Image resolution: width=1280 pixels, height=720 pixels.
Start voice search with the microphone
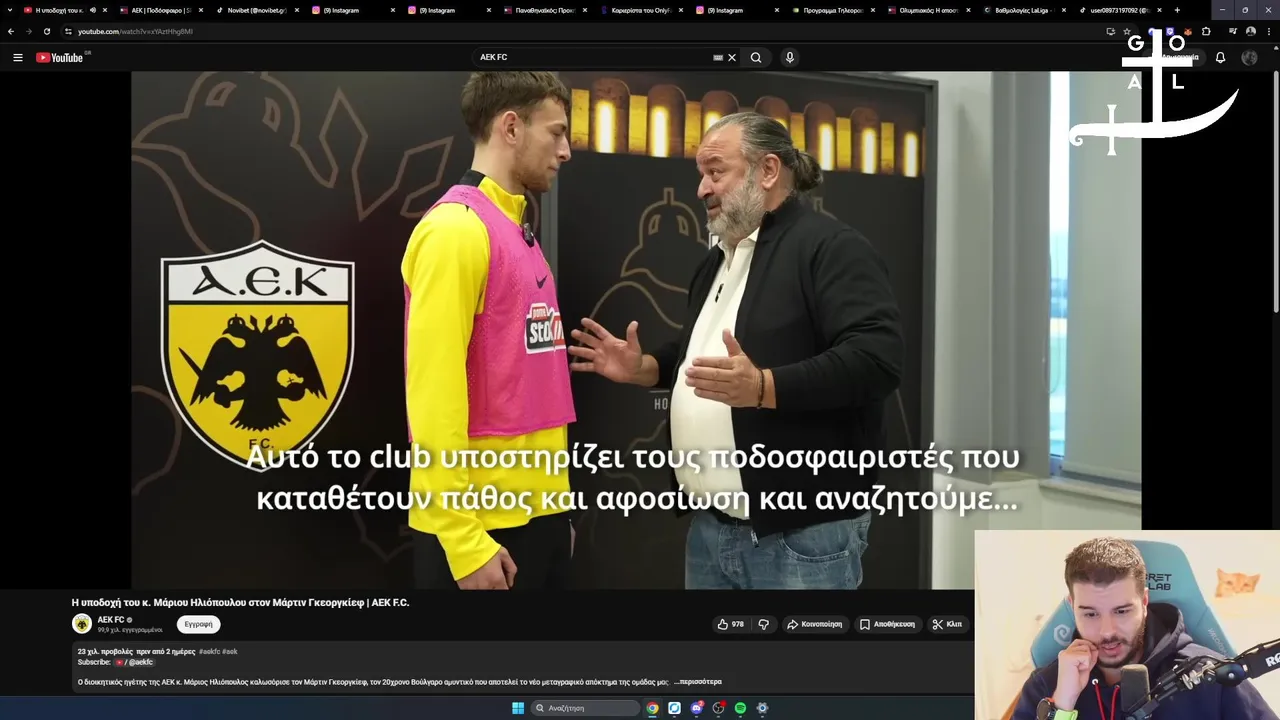[790, 57]
